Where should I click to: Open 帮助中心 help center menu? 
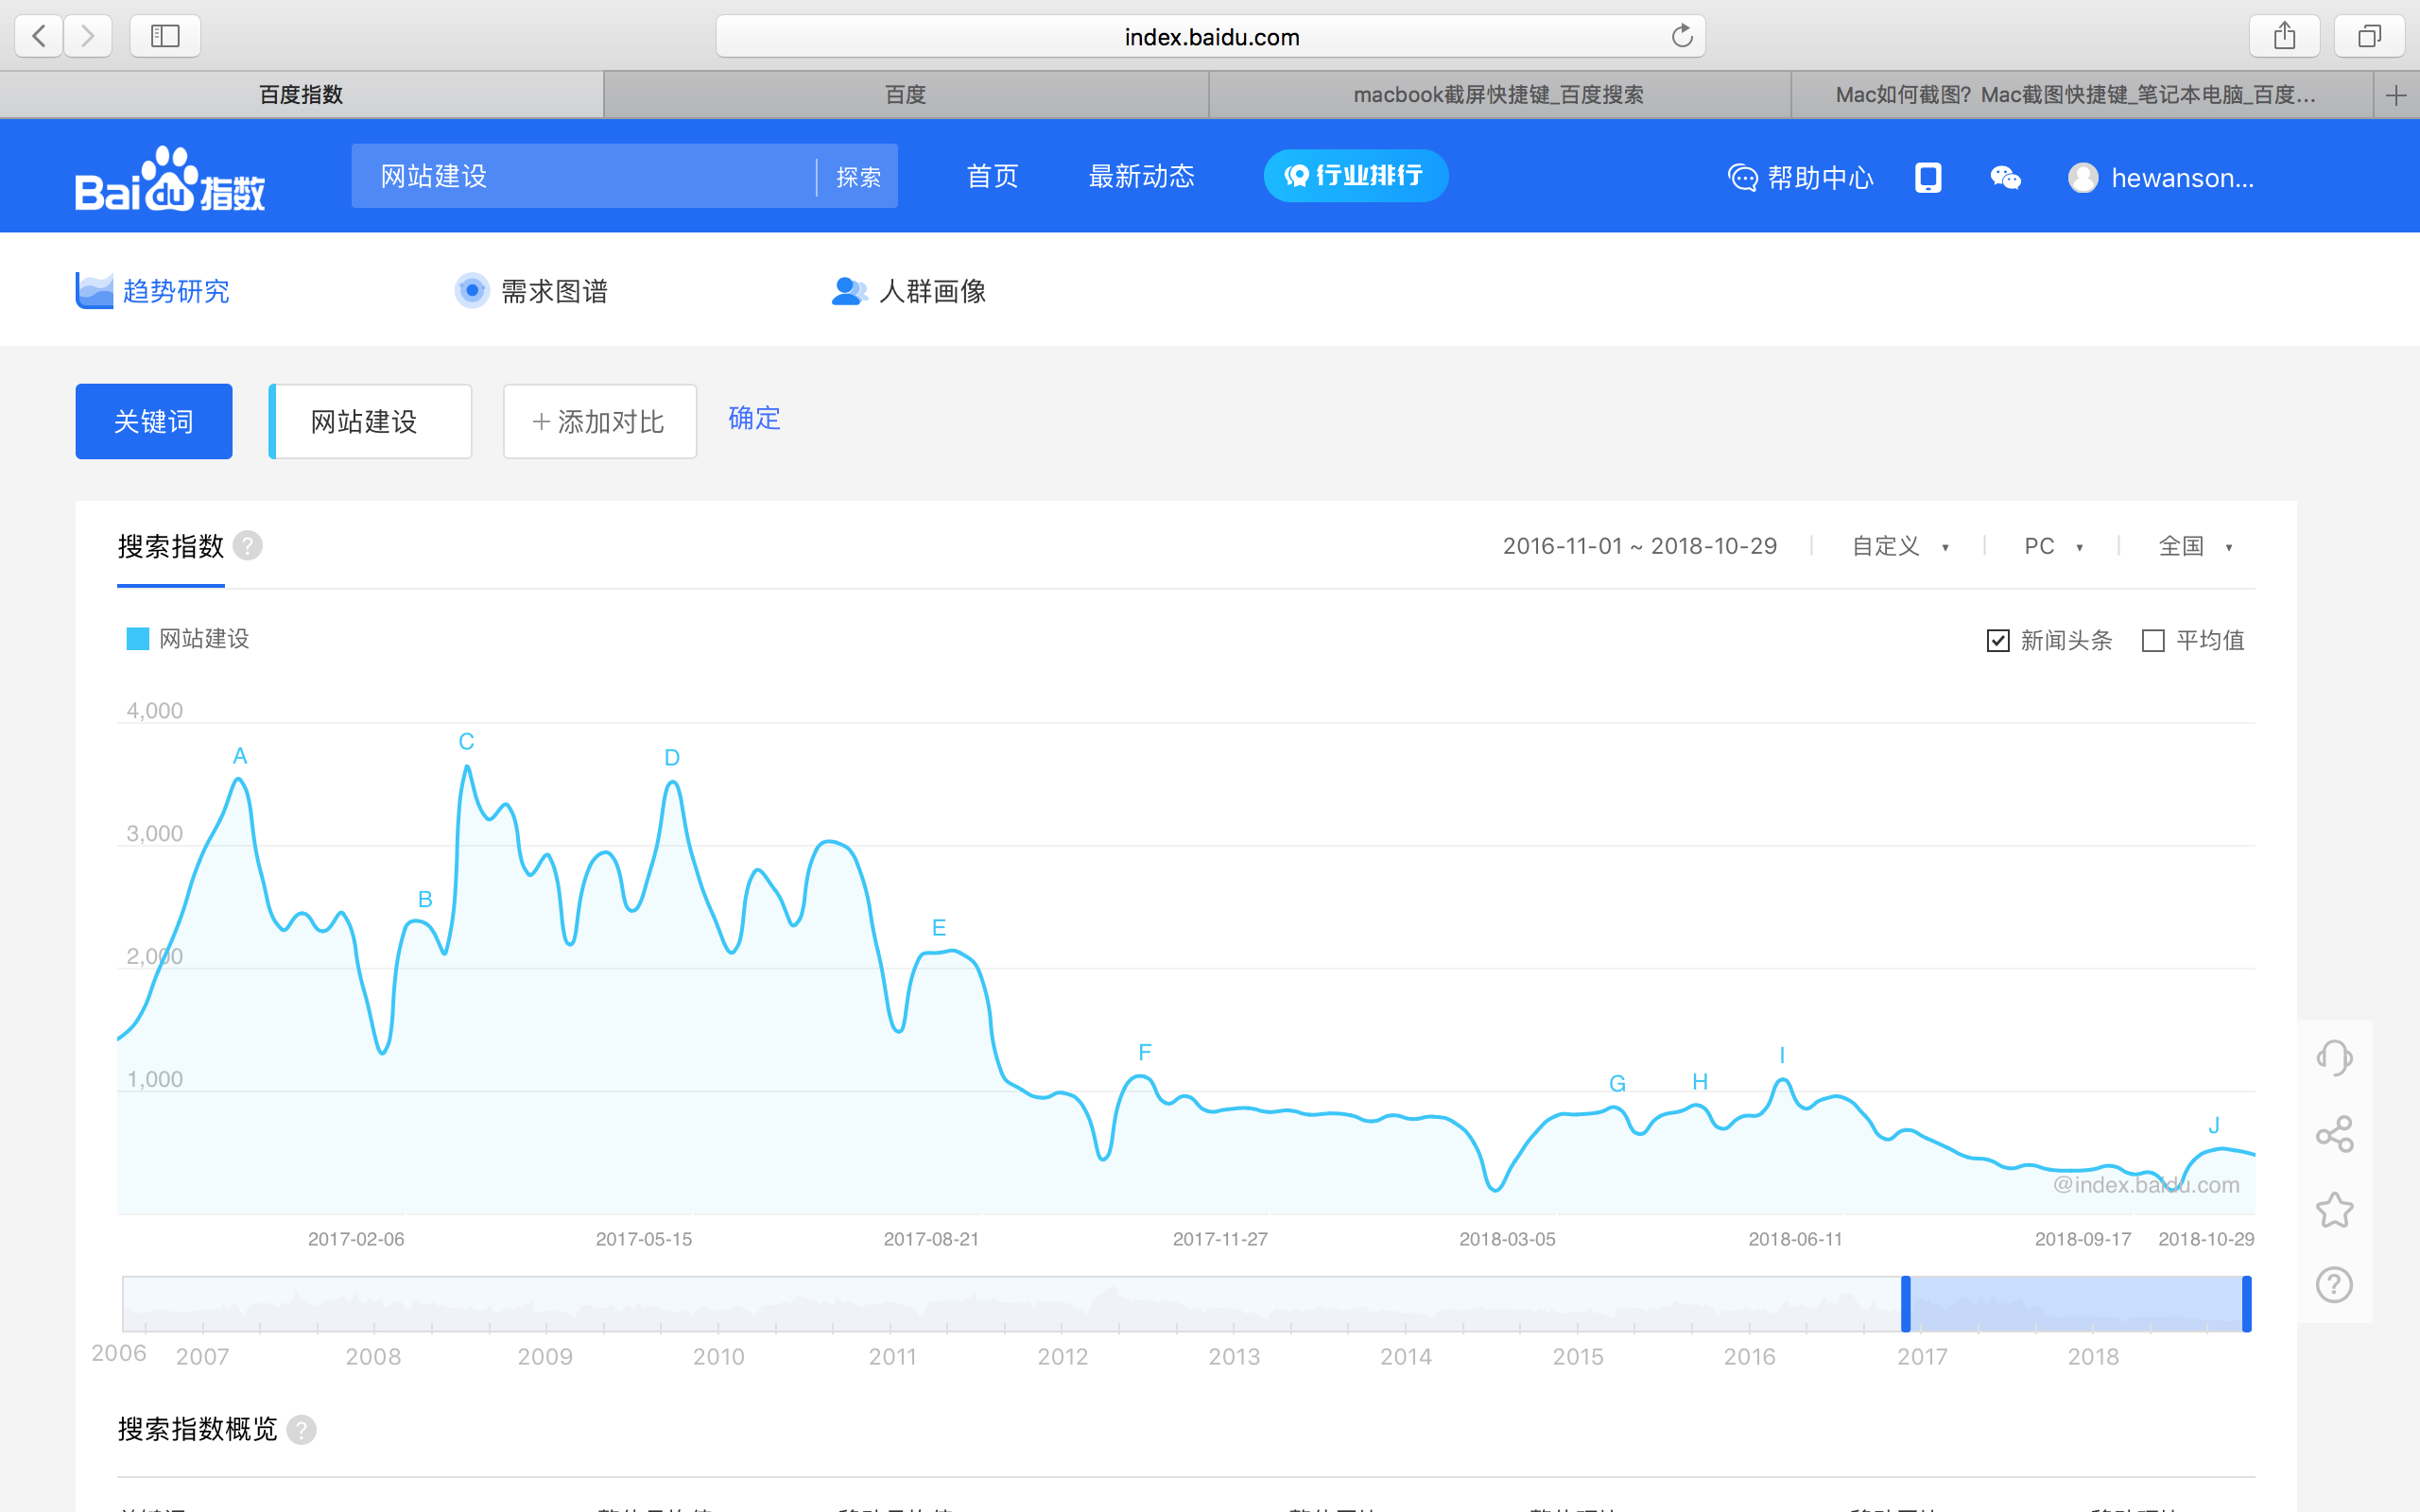[1802, 174]
